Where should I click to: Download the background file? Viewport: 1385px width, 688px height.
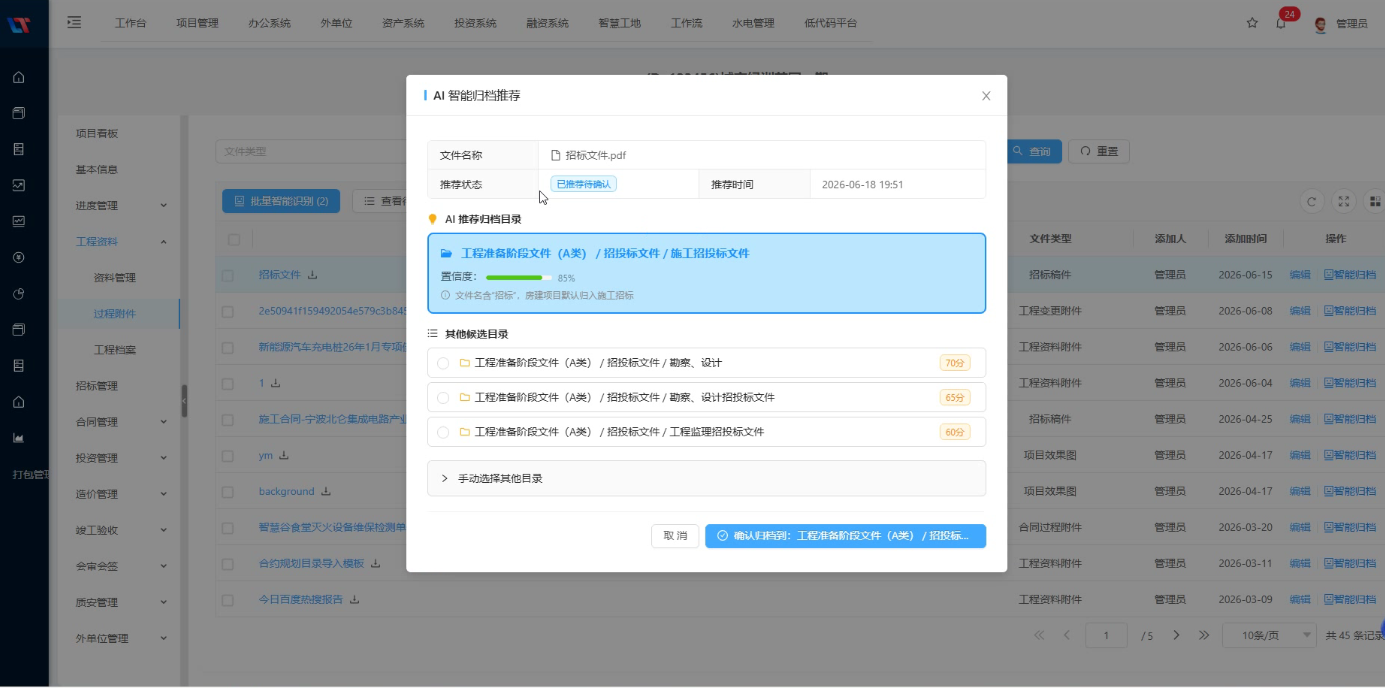point(325,491)
